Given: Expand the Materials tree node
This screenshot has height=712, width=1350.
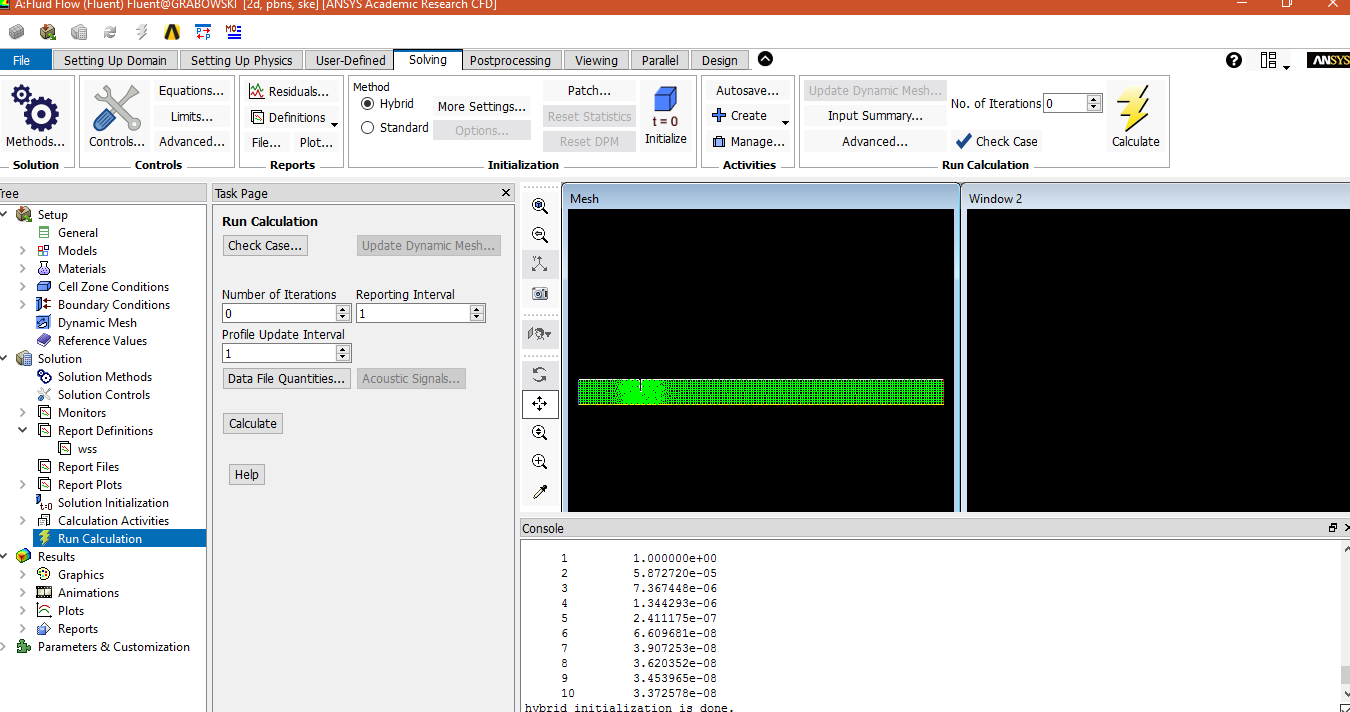Looking at the screenshot, I should [23, 269].
